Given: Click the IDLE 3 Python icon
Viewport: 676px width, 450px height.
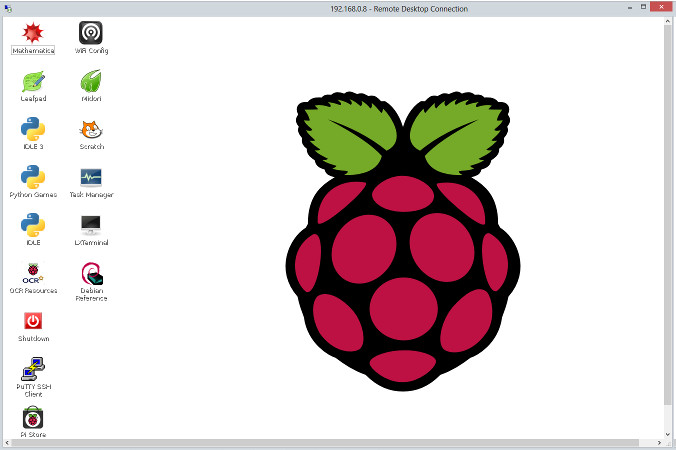Looking at the screenshot, I should click(x=33, y=130).
